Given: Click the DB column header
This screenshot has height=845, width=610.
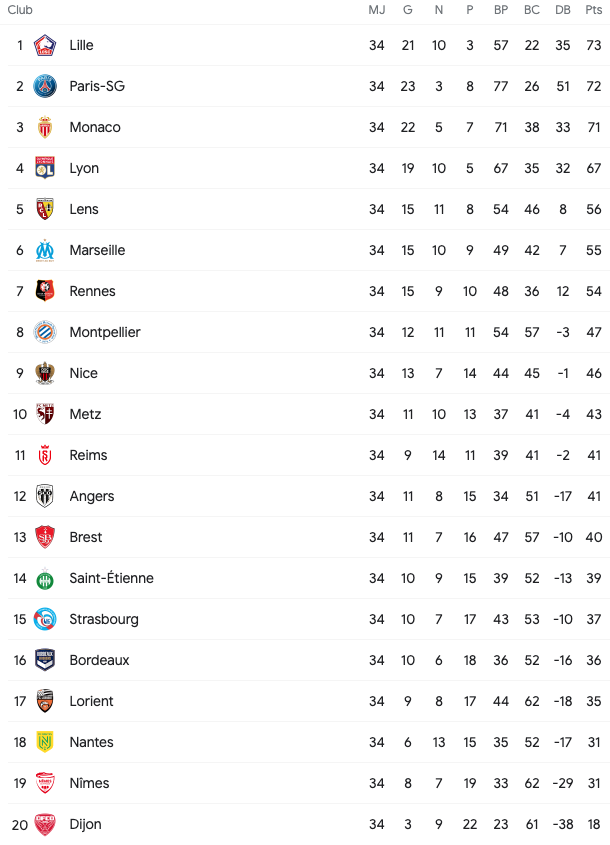Looking at the screenshot, I should (563, 10).
